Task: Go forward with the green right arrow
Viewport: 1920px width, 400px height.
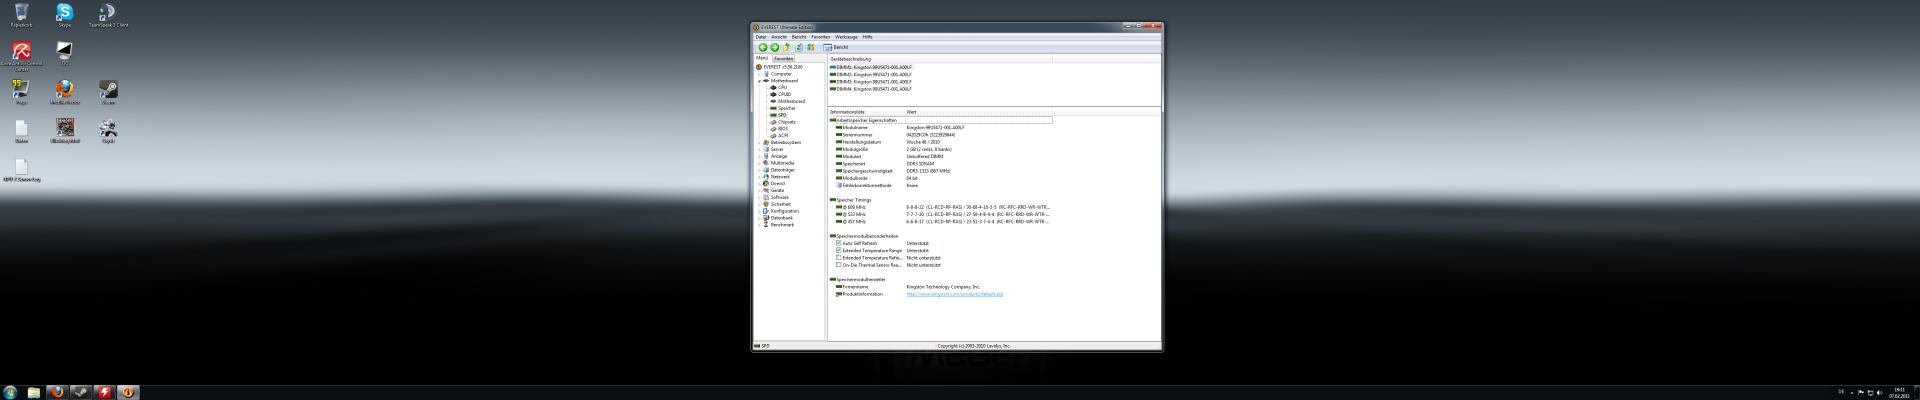Action: click(x=774, y=47)
